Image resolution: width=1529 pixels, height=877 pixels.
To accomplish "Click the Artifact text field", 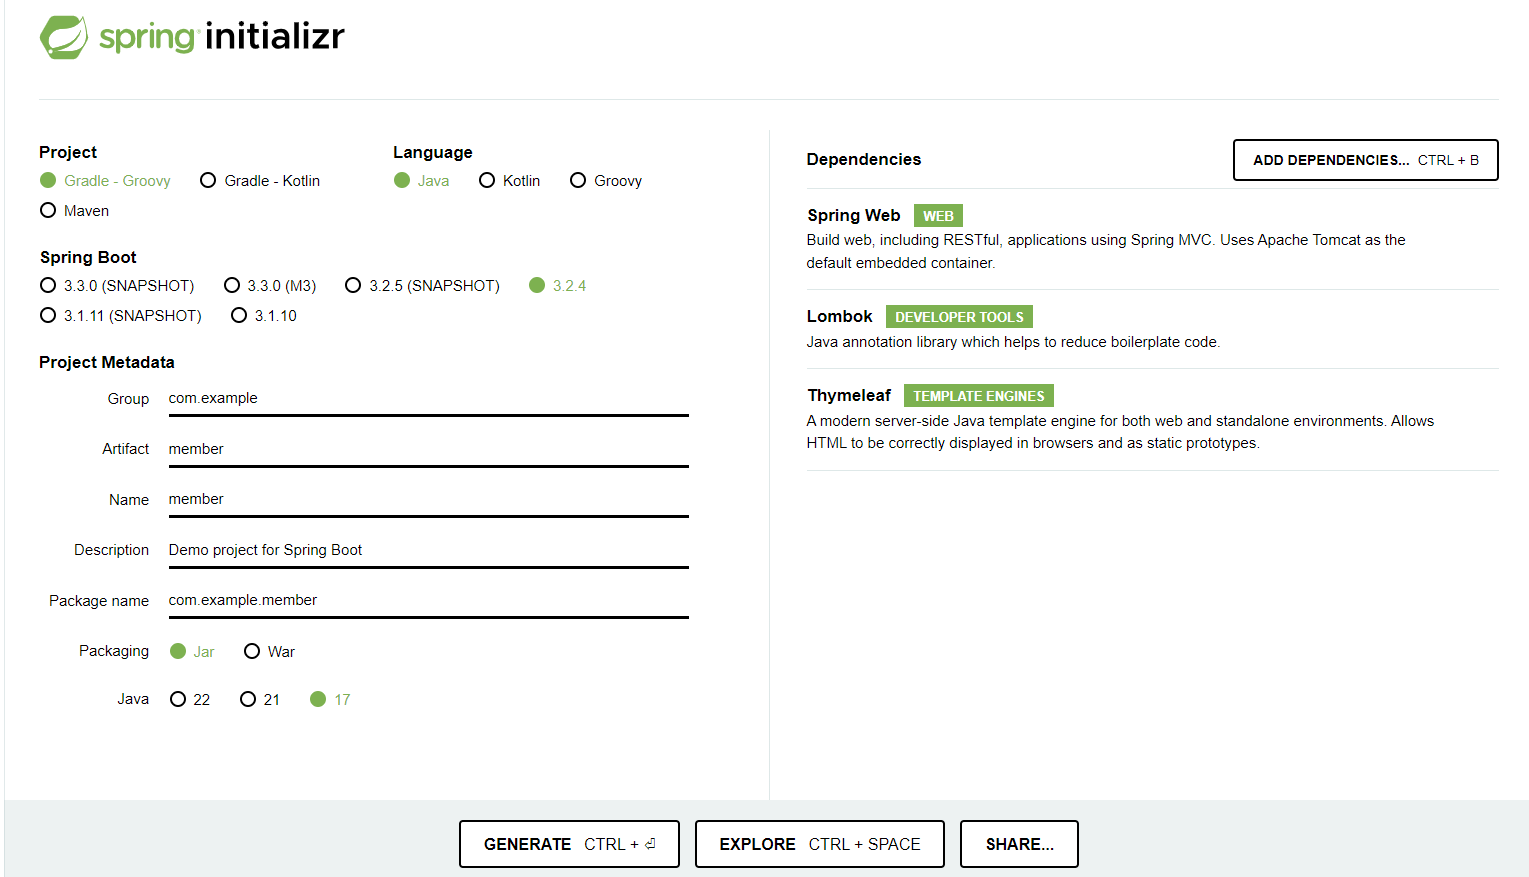I will point(428,450).
